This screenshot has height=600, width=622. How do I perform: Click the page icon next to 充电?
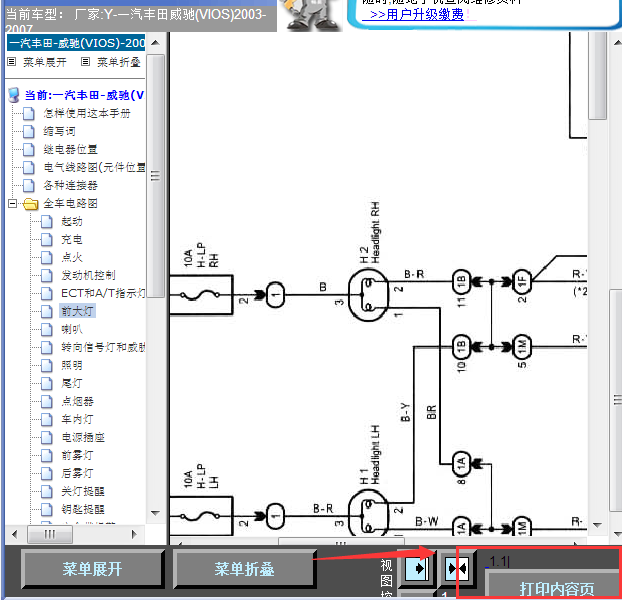47,239
